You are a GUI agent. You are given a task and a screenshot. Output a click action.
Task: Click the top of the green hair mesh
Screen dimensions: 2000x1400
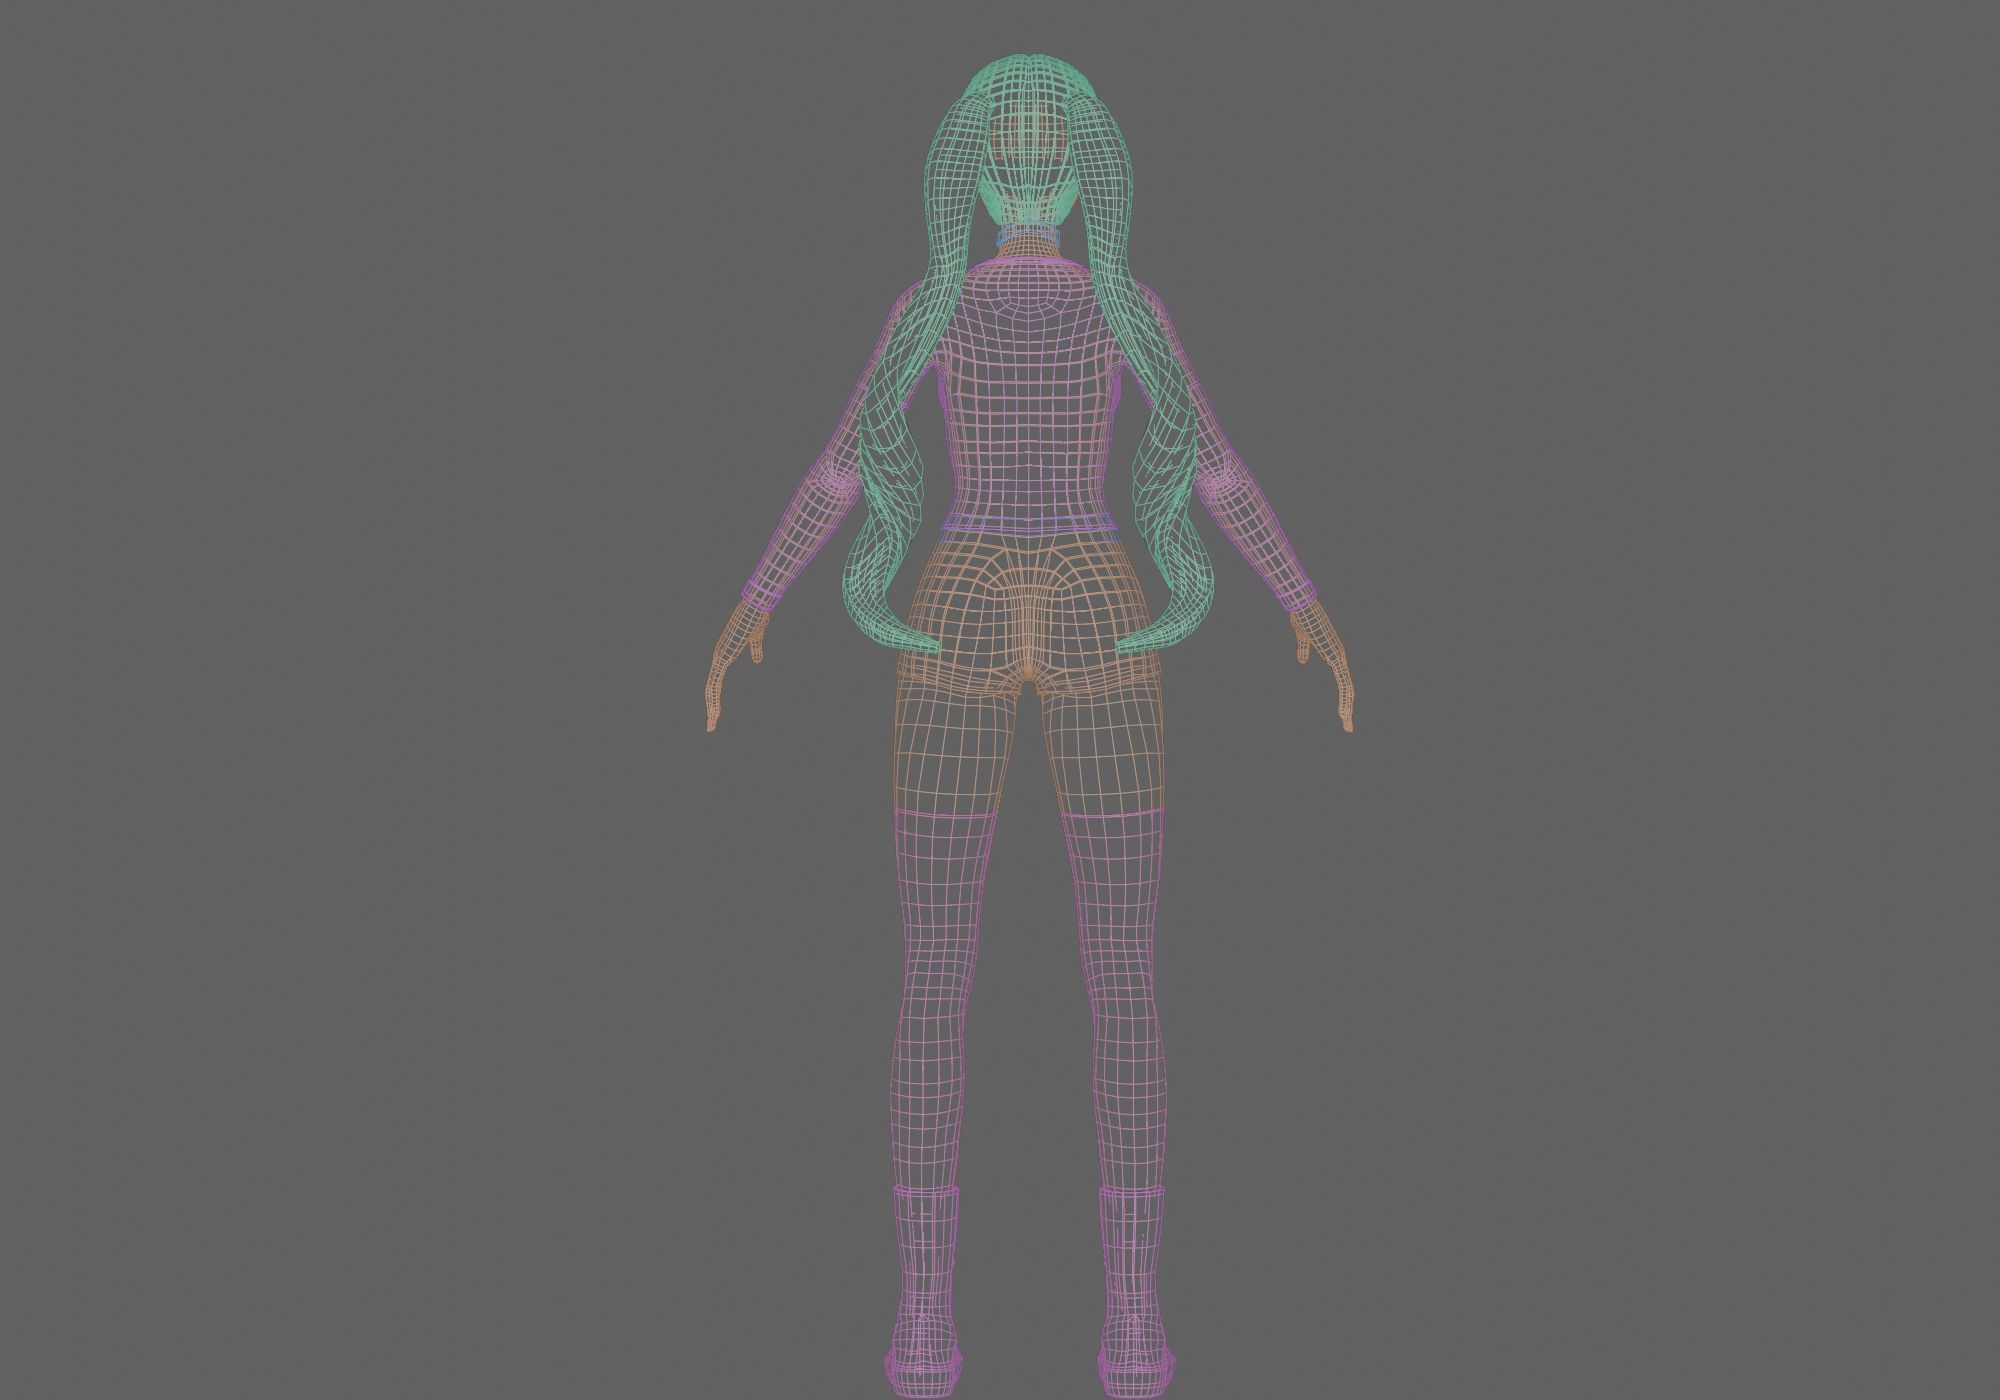(x=1028, y=62)
